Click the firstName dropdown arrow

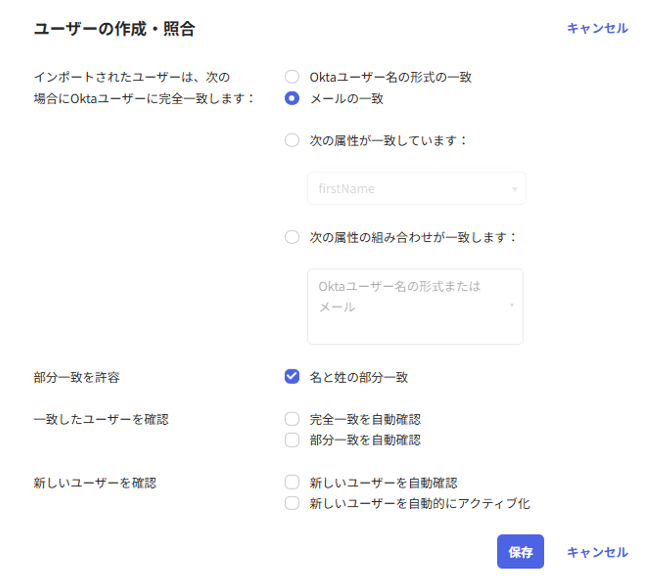coord(515,189)
